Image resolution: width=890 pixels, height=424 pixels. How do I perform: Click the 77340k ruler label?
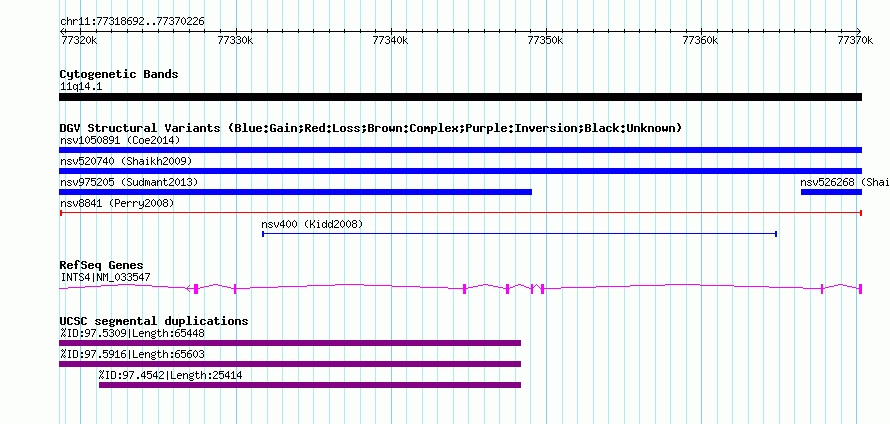(x=393, y=40)
